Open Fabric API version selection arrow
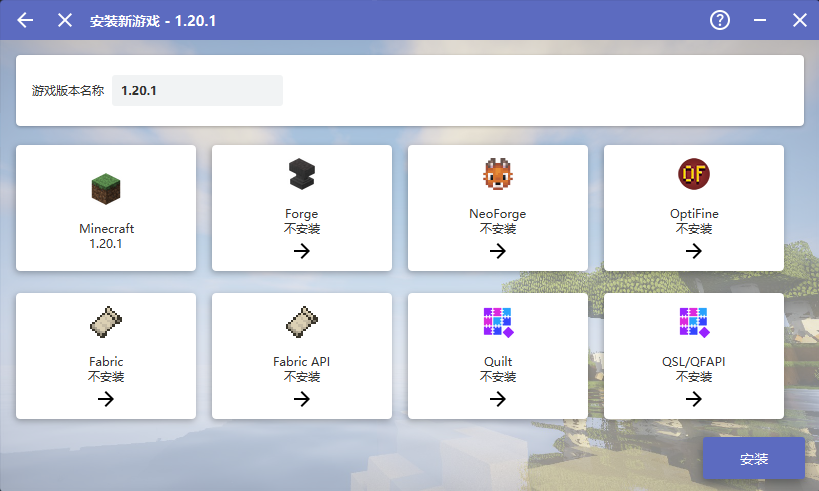 (x=302, y=399)
